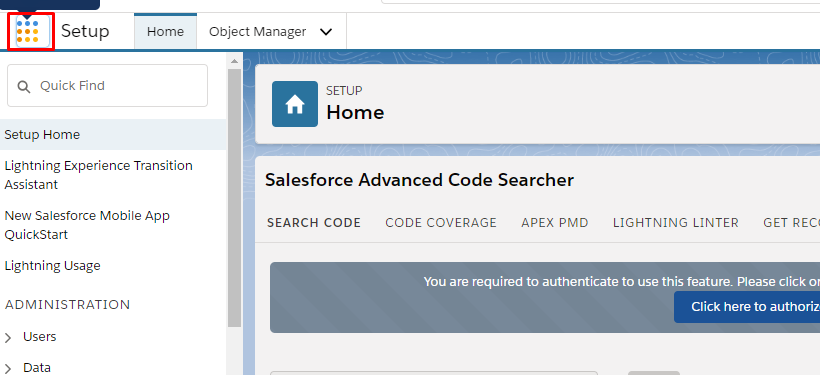Go to Lightning Usage in the sidebar
Image resolution: width=820 pixels, height=375 pixels.
(x=52, y=266)
